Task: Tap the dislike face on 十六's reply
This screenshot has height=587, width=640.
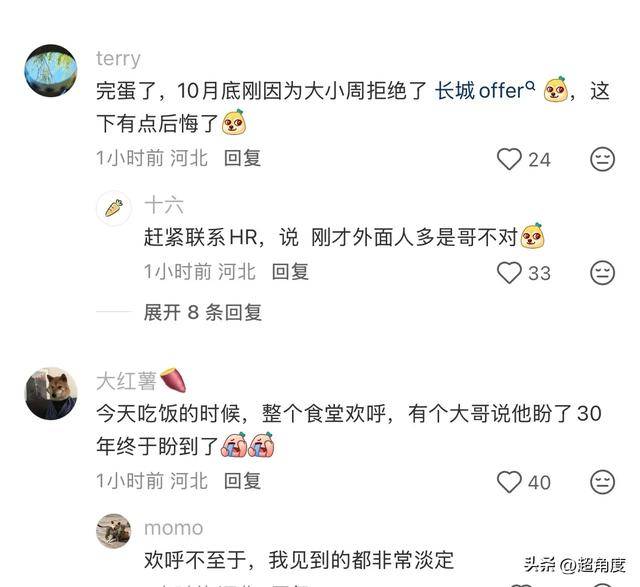Action: tap(602, 273)
